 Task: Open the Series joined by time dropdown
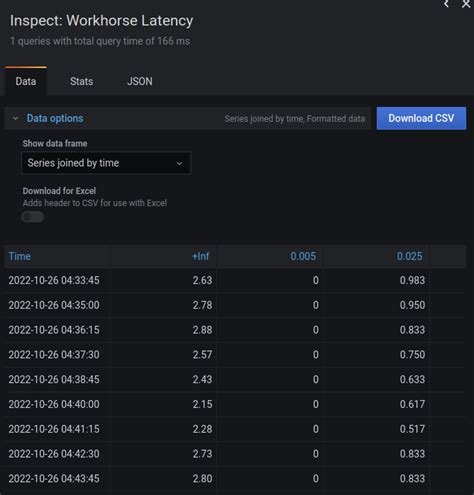pos(106,163)
